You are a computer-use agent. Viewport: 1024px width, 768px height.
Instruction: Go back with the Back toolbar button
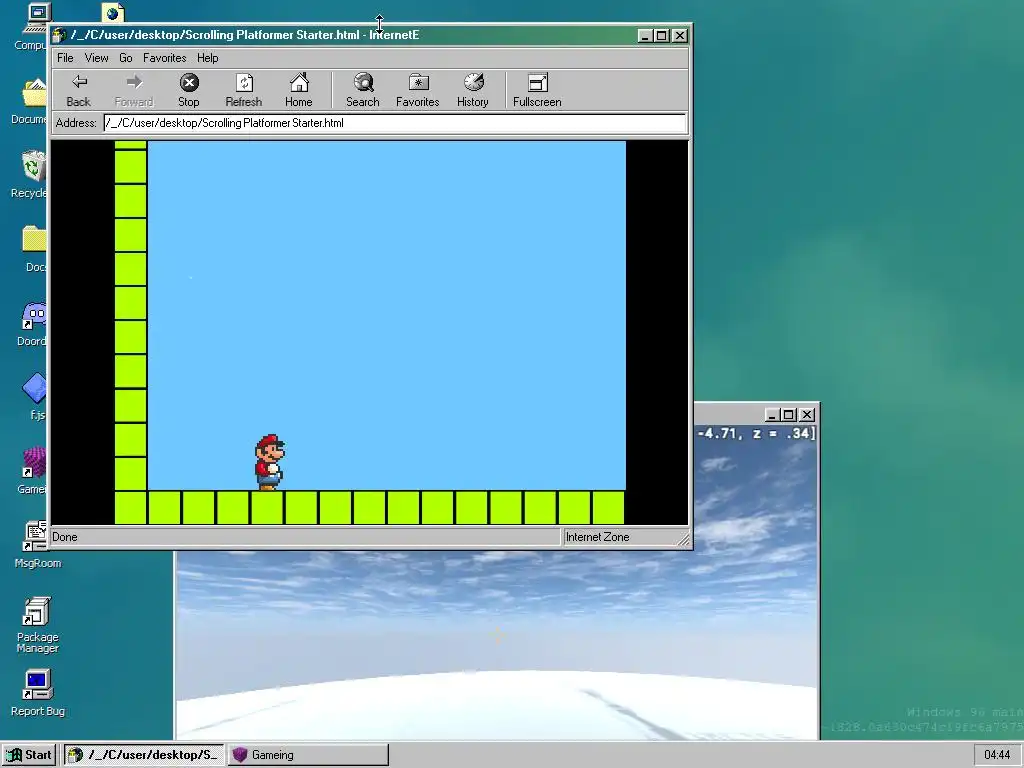tap(78, 90)
